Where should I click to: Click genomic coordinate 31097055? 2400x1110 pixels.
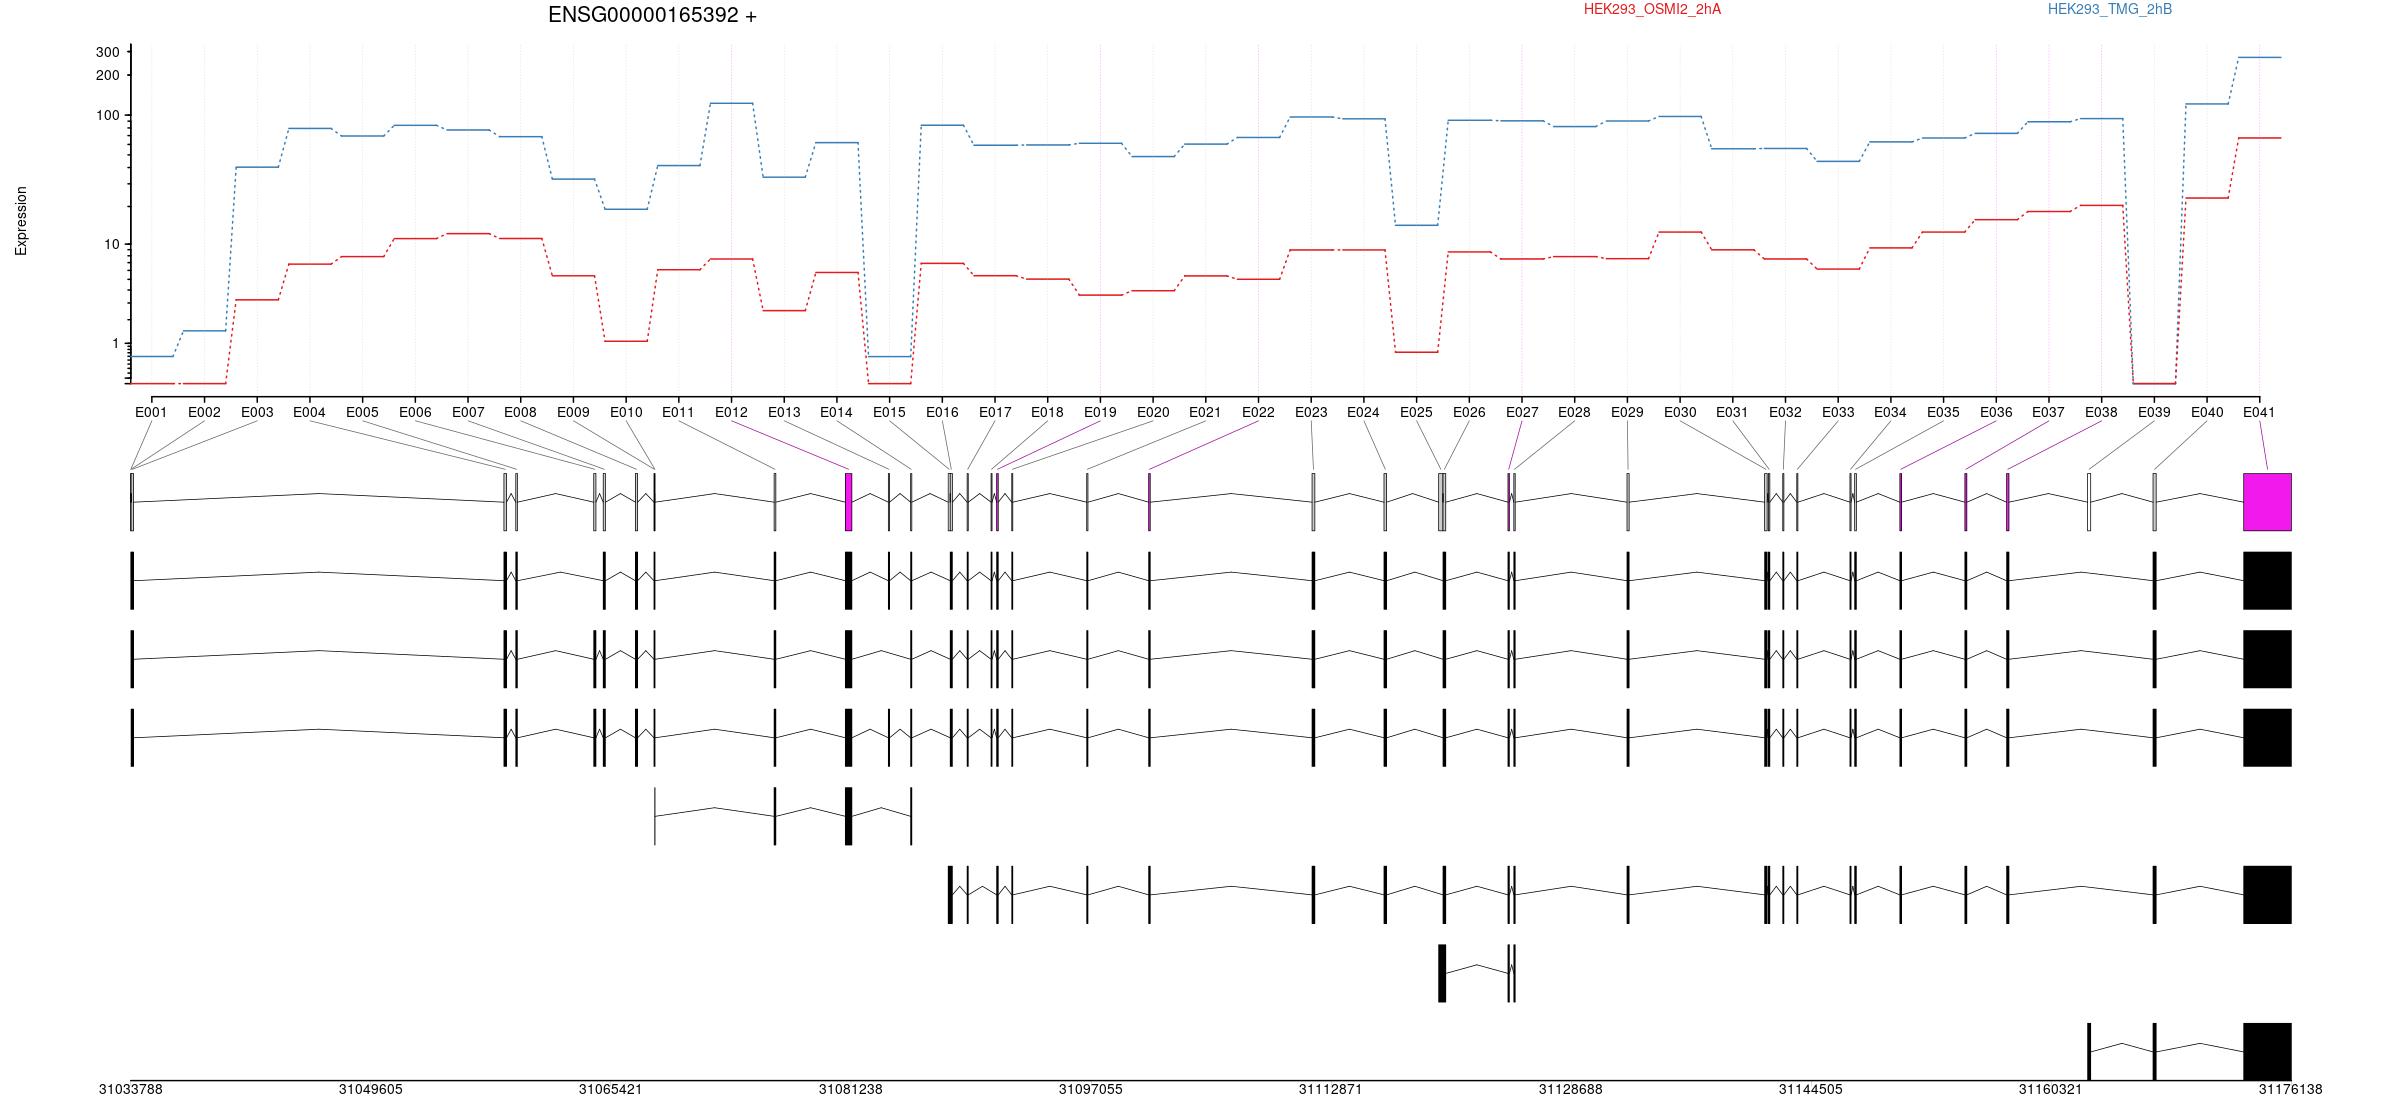(1090, 1089)
